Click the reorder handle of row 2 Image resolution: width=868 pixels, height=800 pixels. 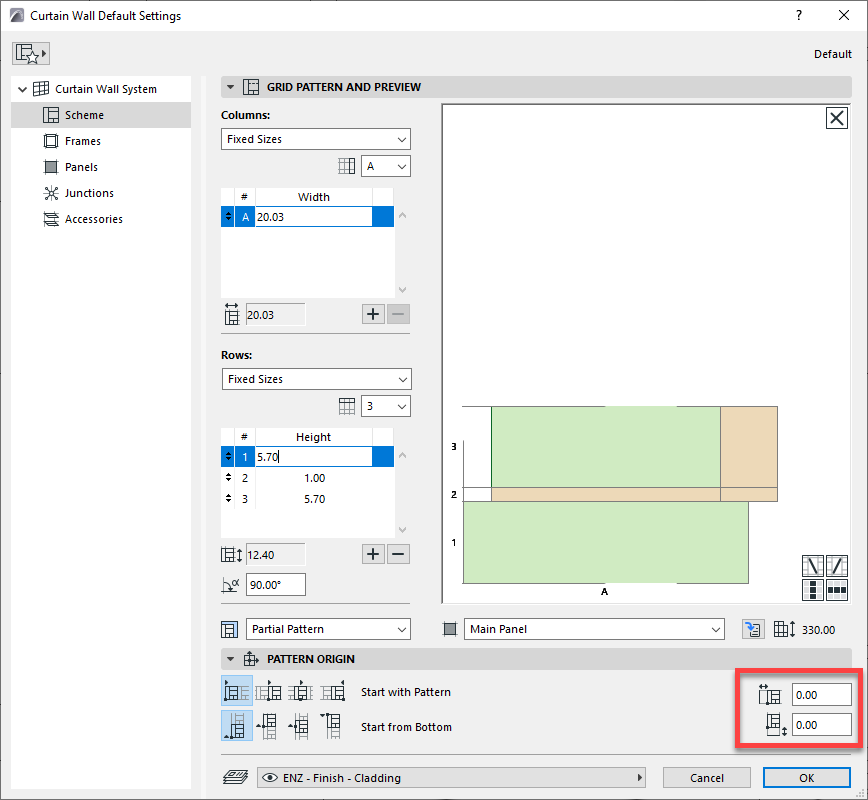tap(228, 477)
